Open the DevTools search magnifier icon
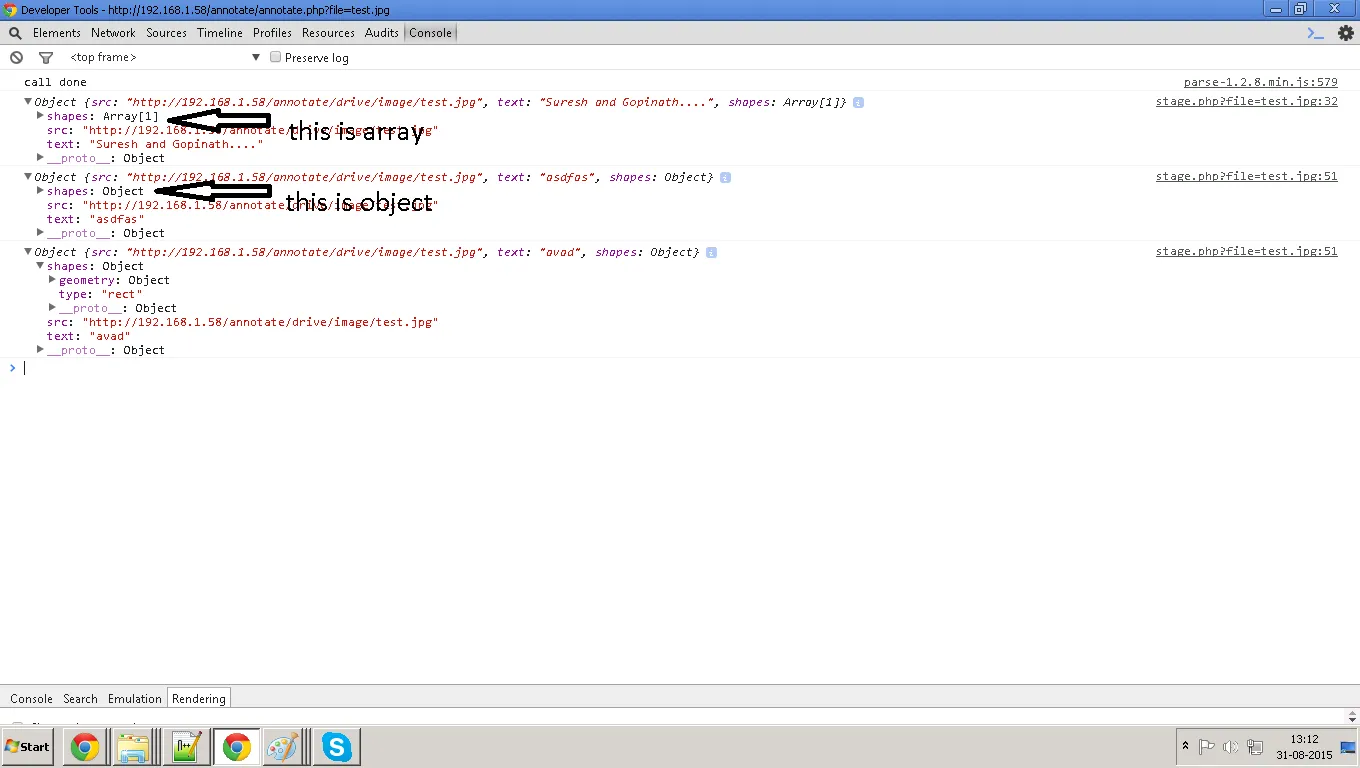The image size is (1360, 768). 15,33
